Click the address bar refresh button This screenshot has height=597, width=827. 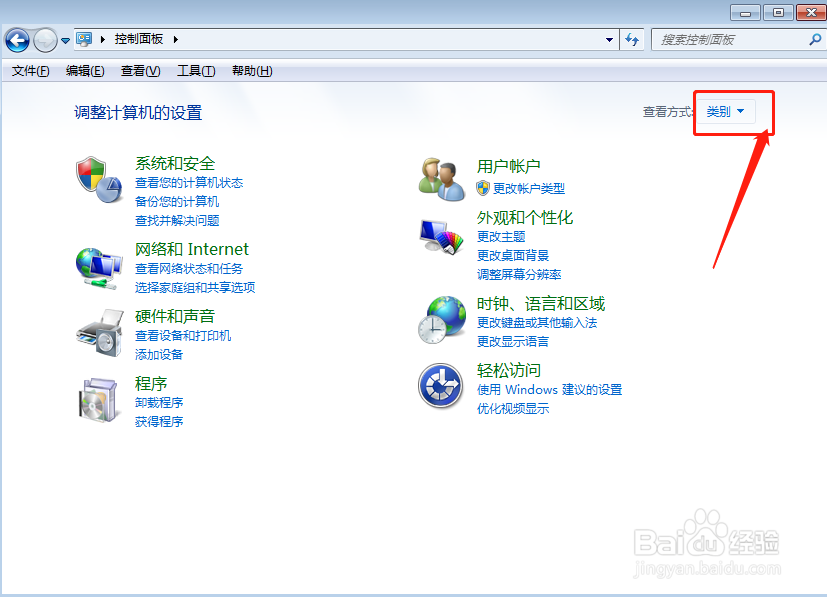click(633, 40)
